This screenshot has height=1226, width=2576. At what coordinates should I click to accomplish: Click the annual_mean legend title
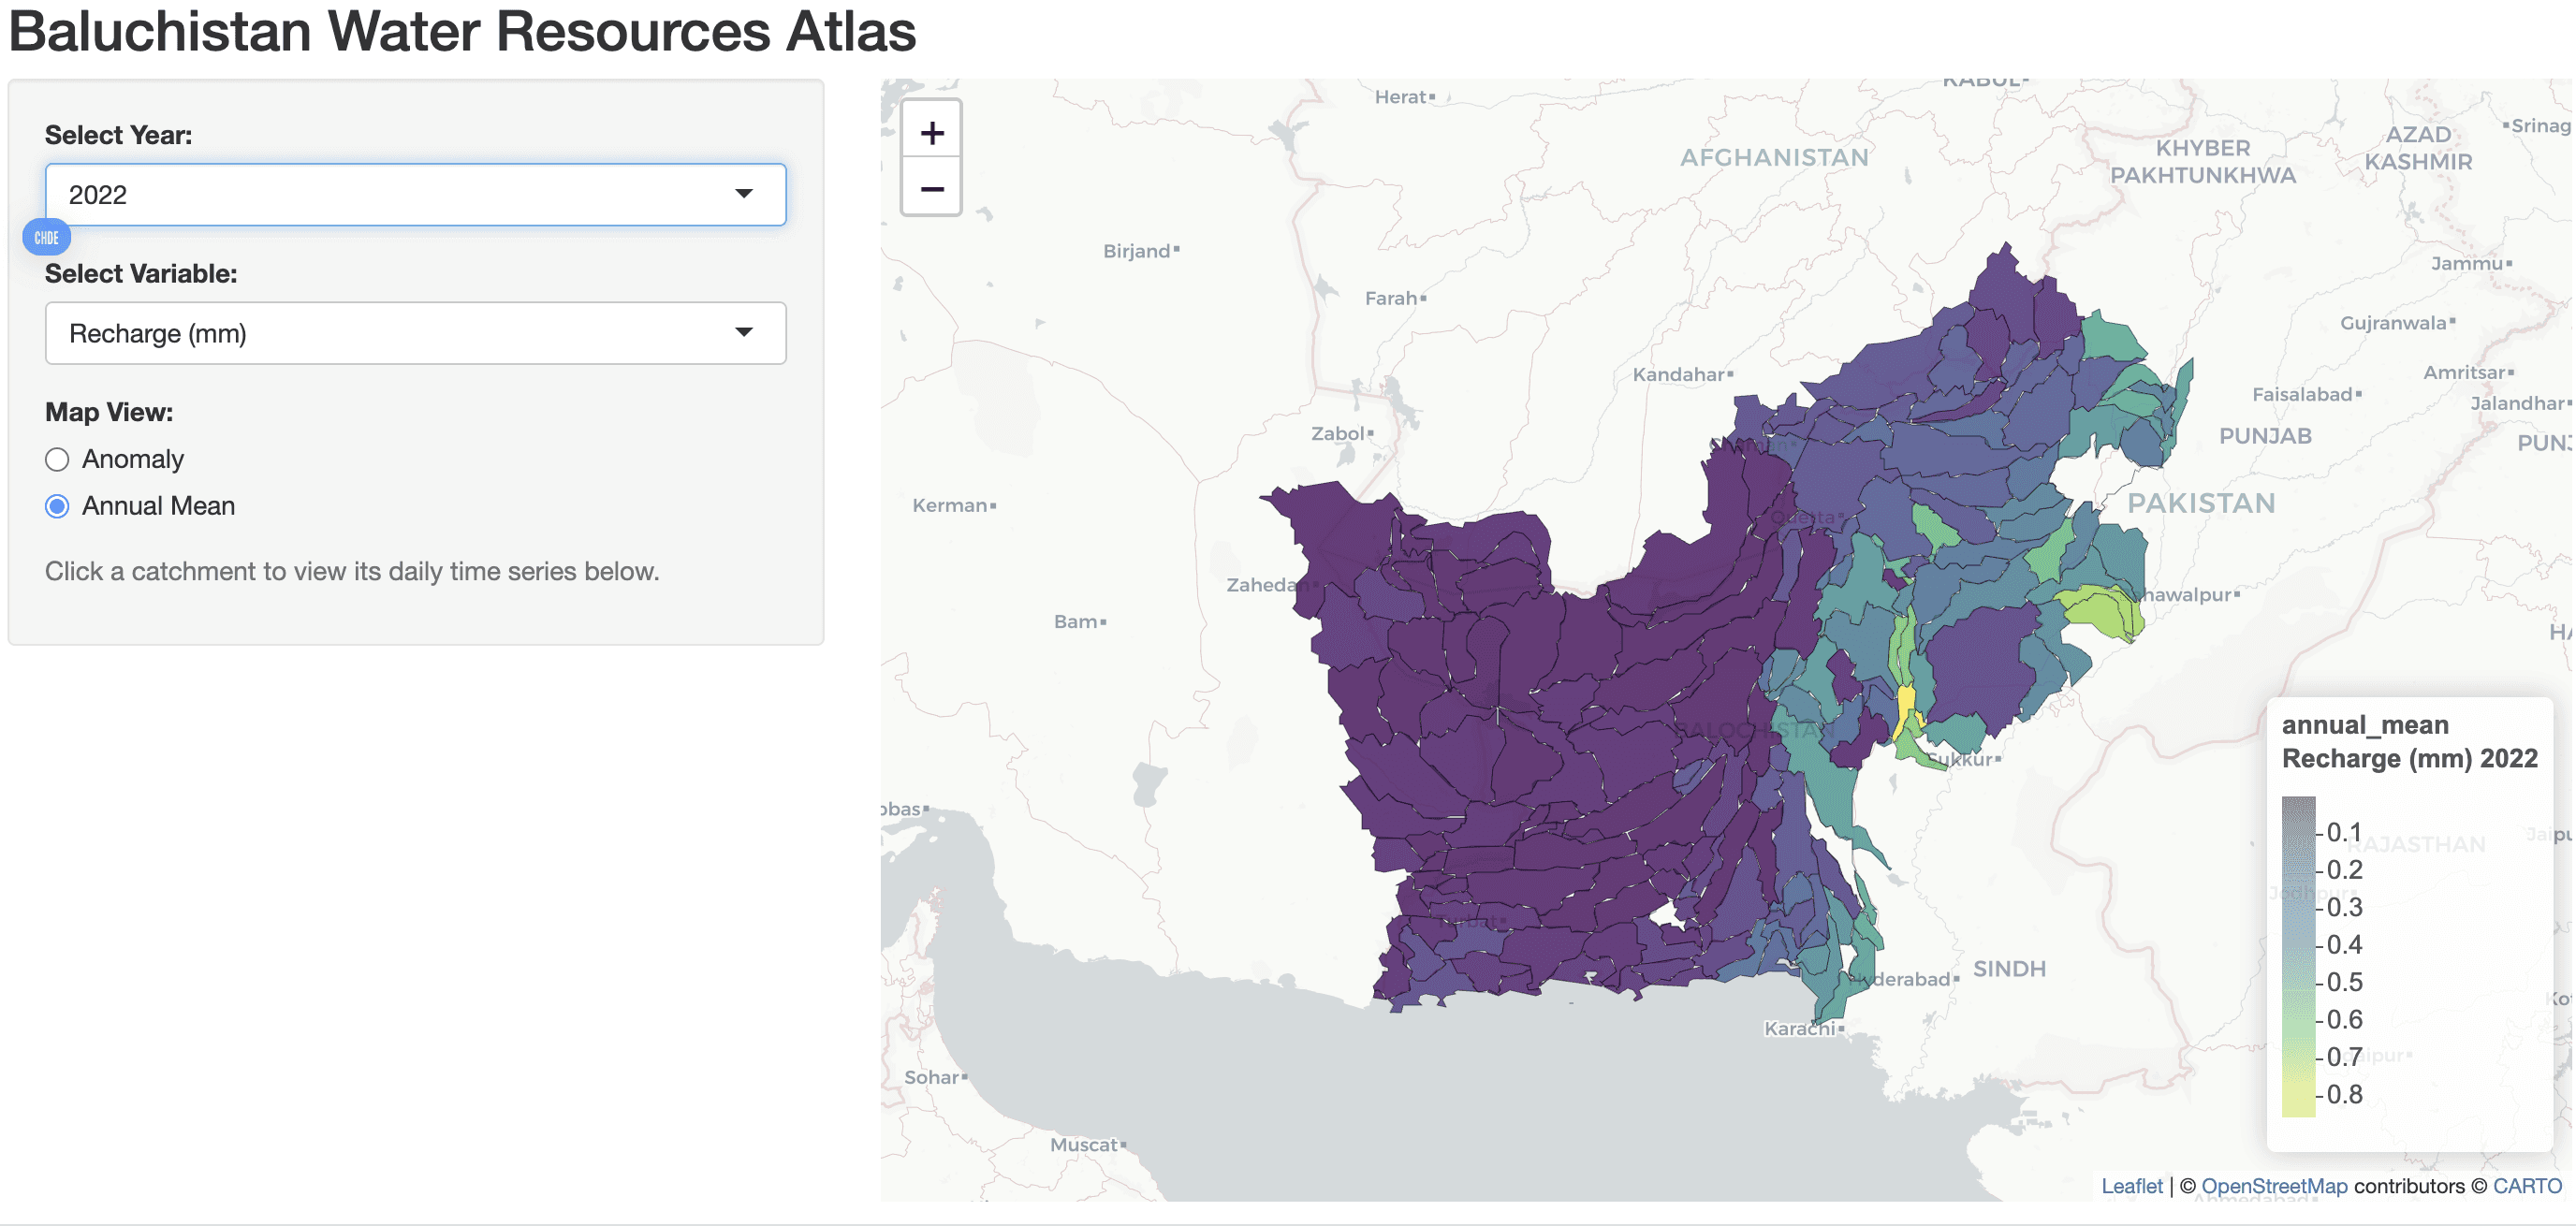click(2364, 724)
